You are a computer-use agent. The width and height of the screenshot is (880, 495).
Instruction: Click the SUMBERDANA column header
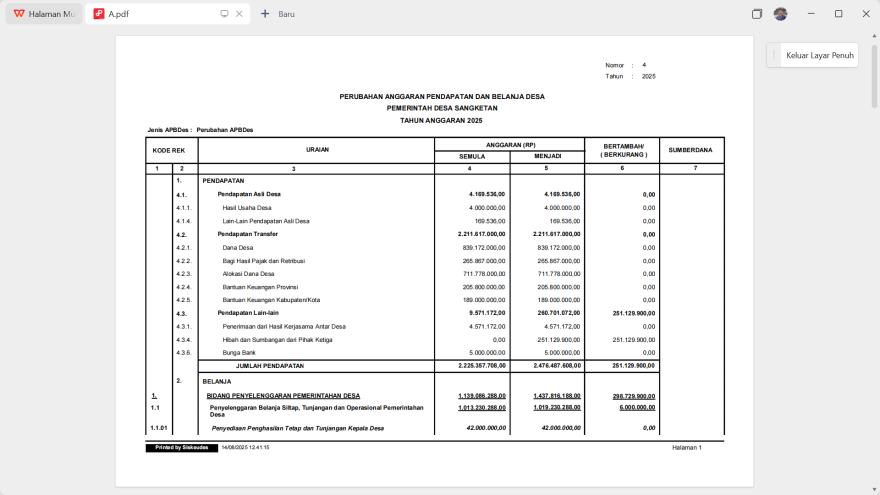coord(690,150)
